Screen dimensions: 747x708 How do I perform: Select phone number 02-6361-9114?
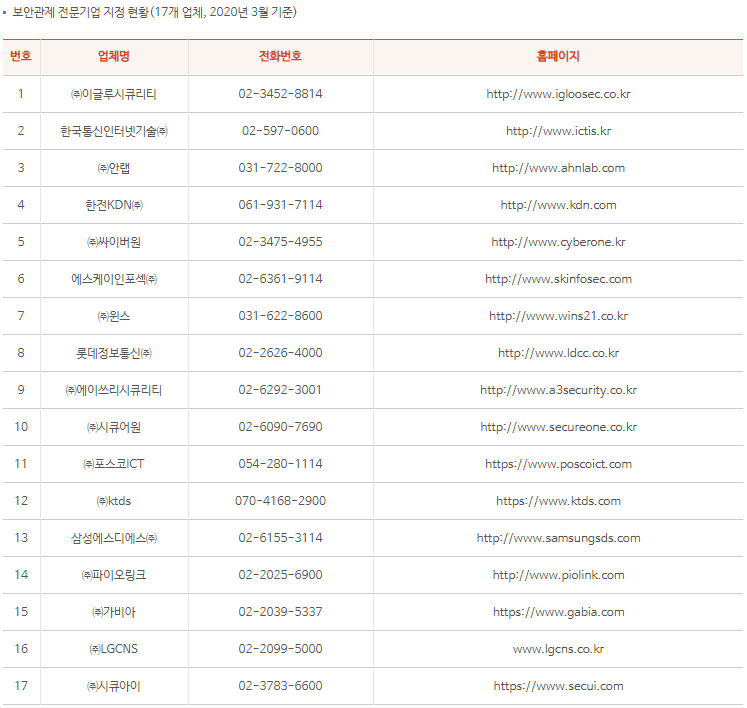click(280, 279)
